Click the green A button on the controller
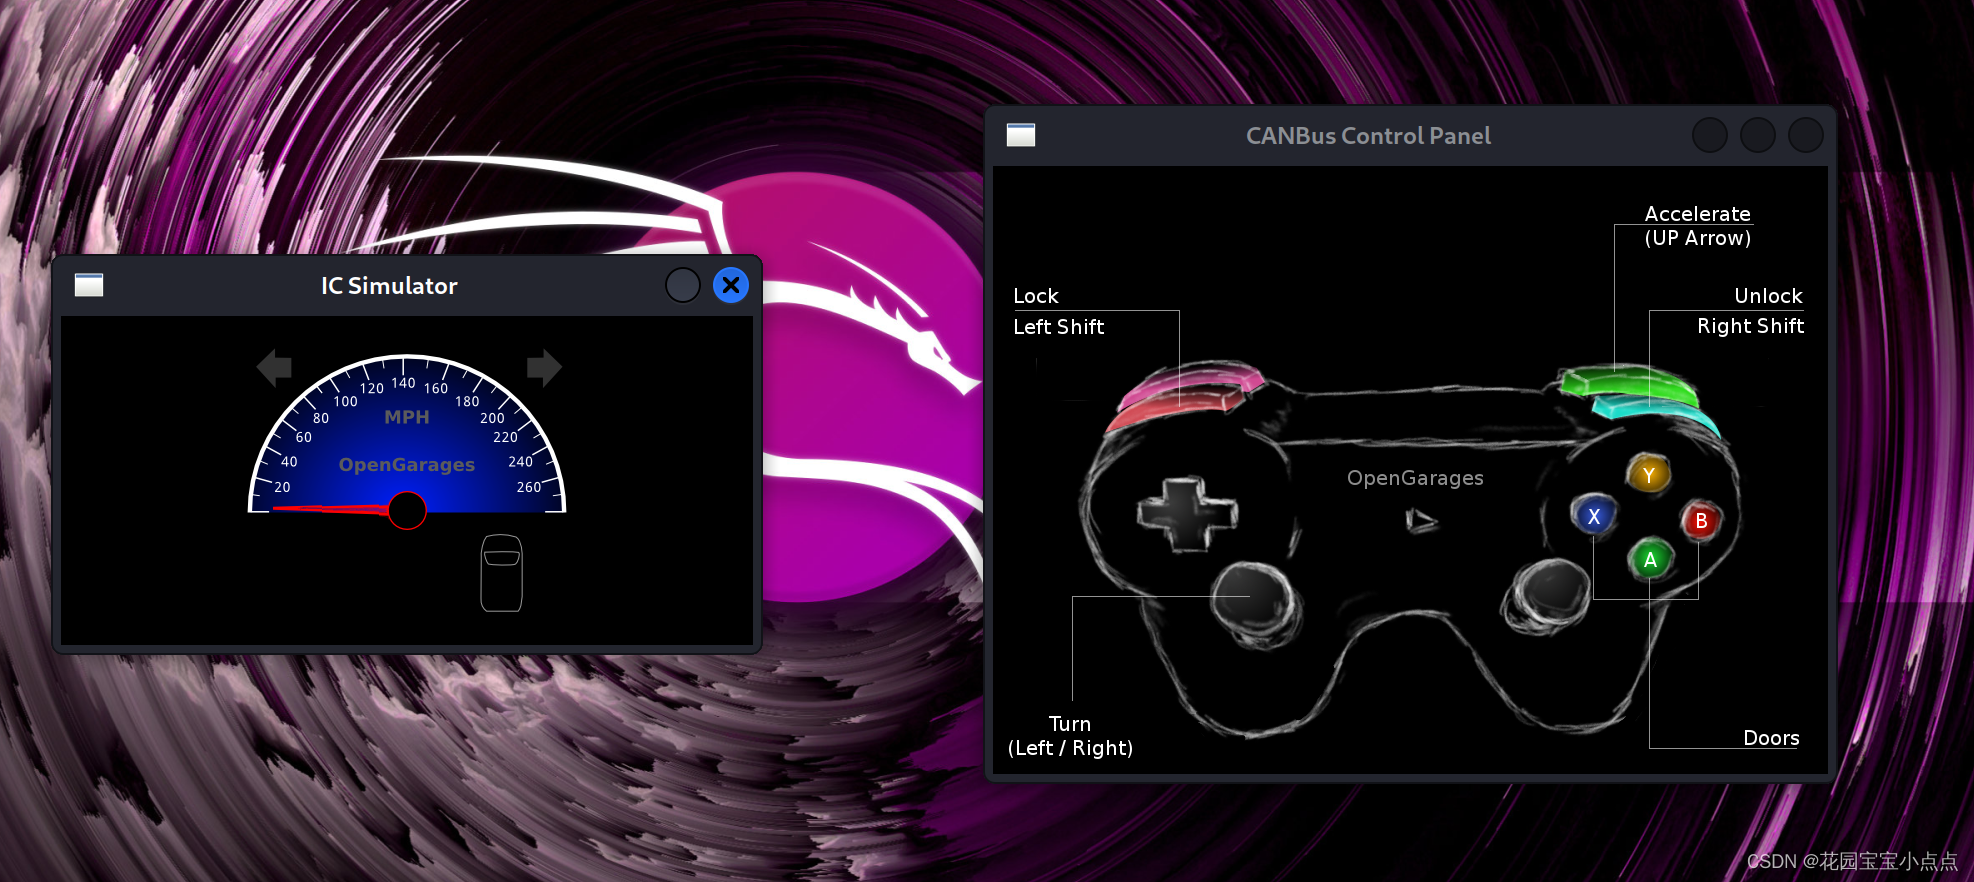 point(1650,560)
